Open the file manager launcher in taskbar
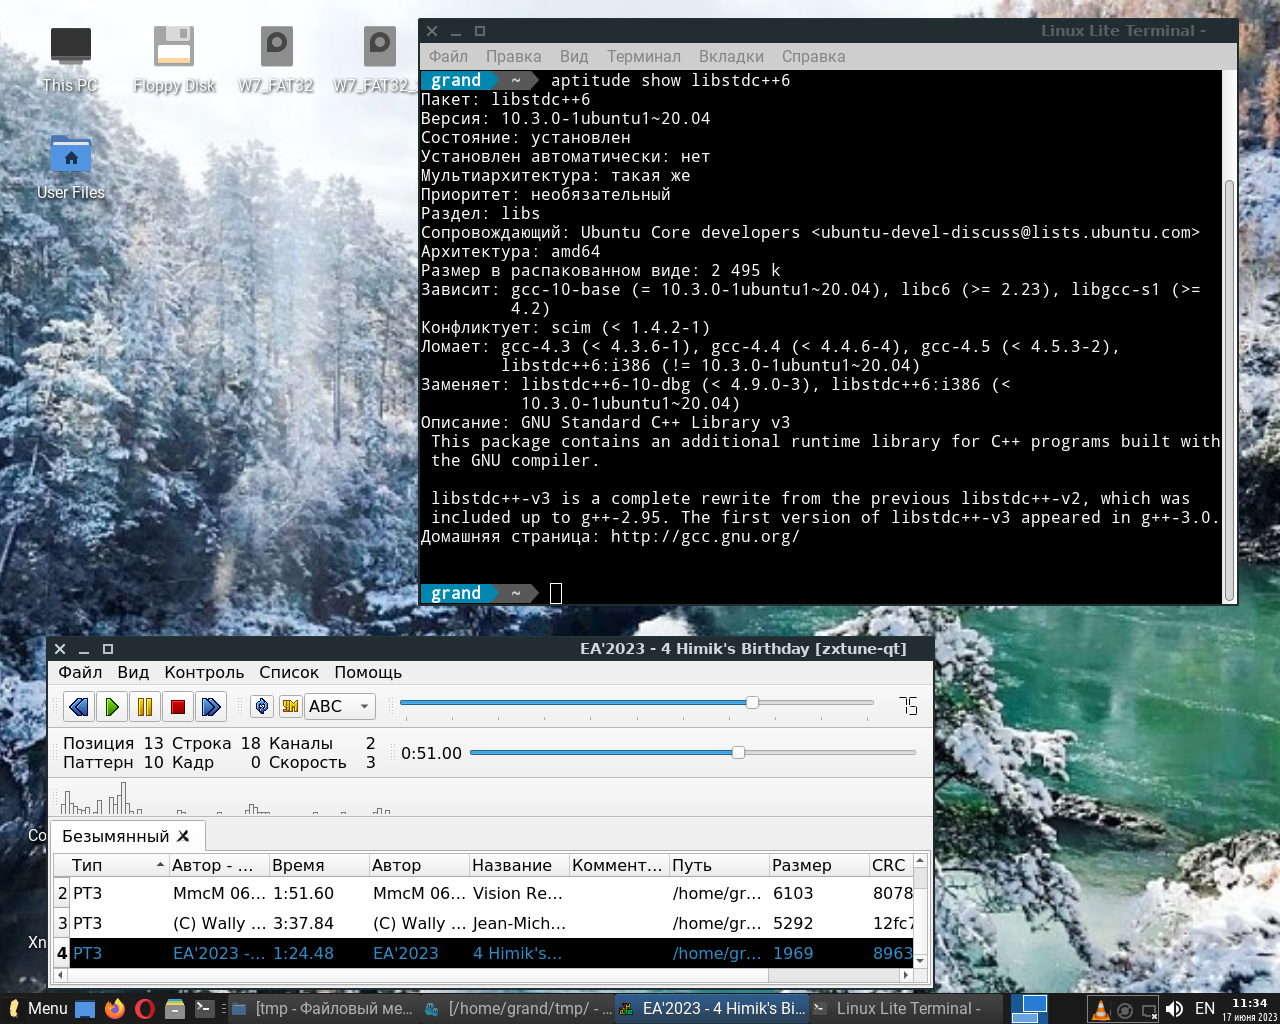Image resolution: width=1280 pixels, height=1024 pixels. [175, 1009]
